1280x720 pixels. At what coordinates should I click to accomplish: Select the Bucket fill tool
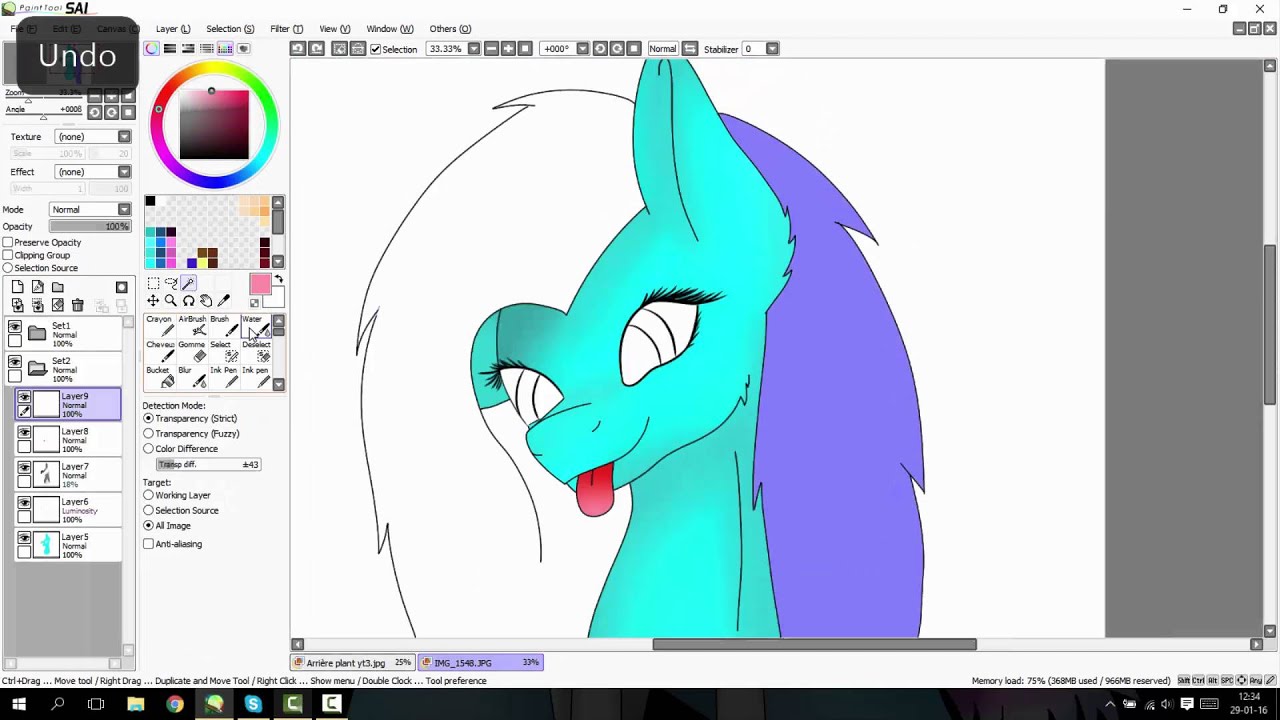[160, 377]
